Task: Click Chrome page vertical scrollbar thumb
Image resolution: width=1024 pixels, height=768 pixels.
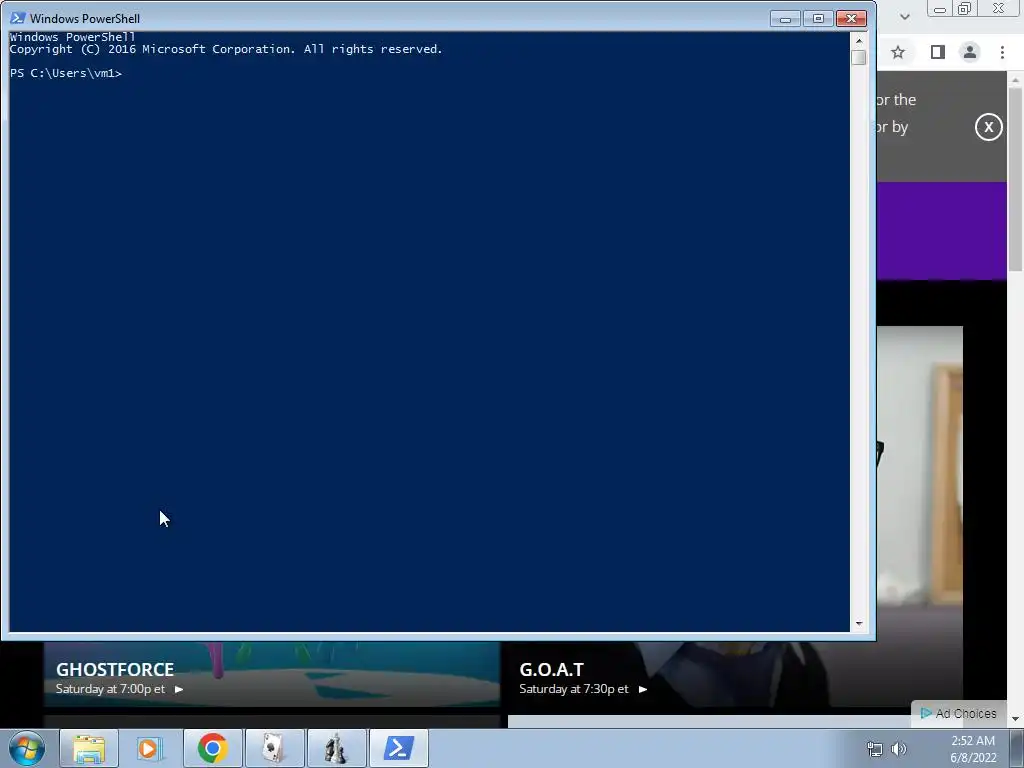Action: tap(1016, 179)
